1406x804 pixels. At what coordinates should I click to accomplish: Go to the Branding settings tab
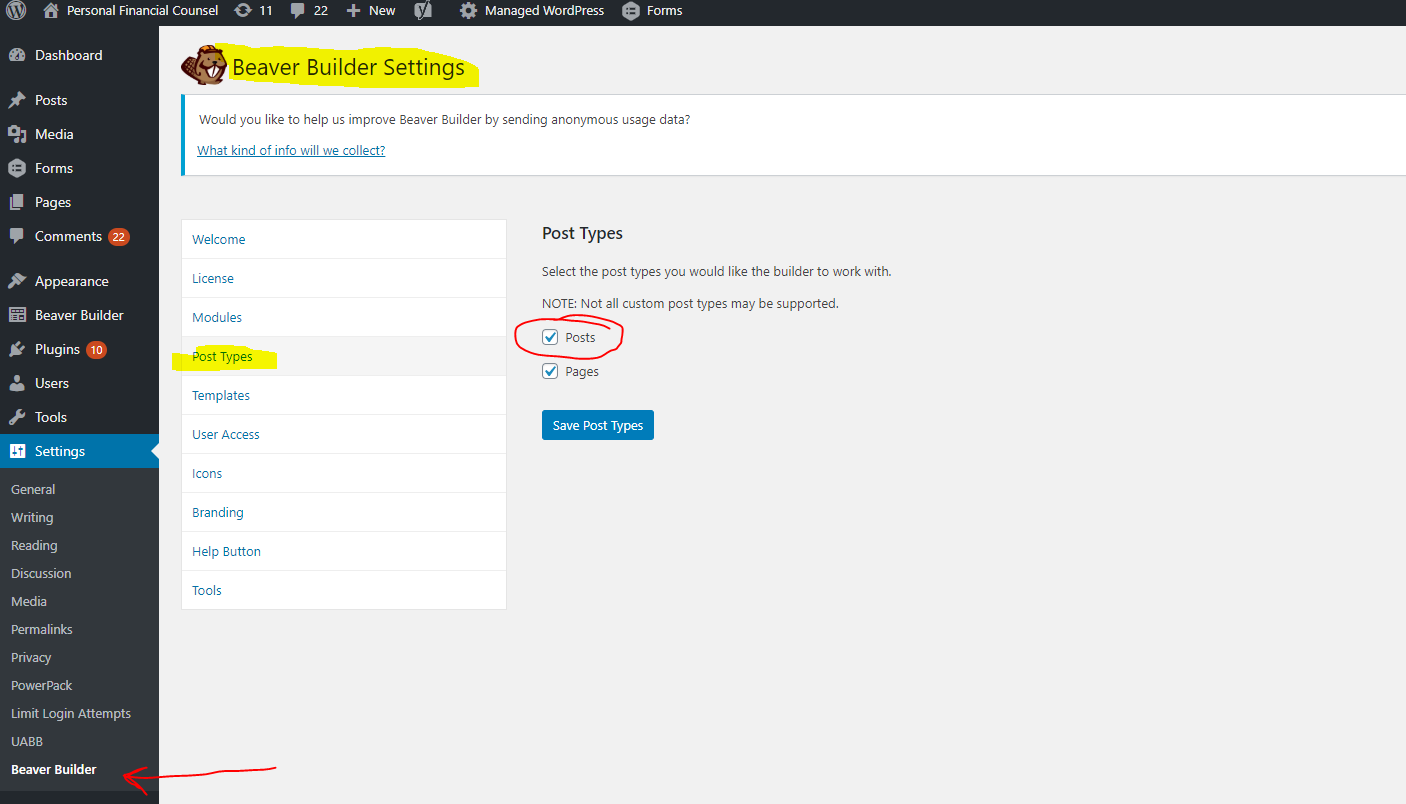[343, 512]
